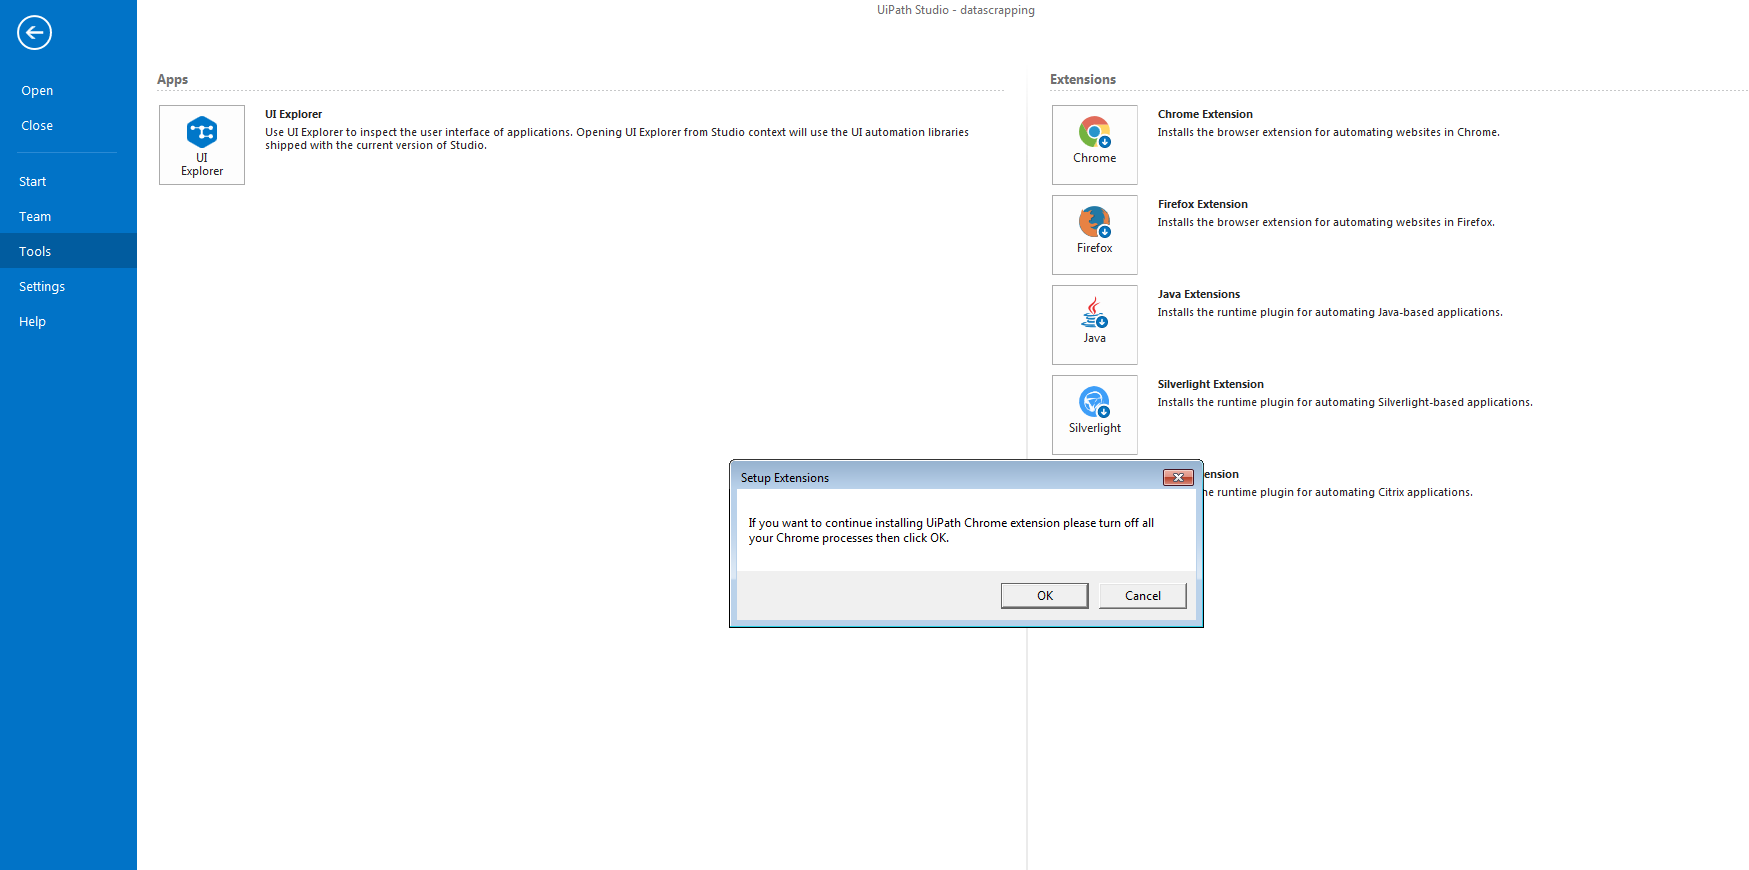Click the Java-based applications description
This screenshot has height=870, width=1749.
pos(1330,312)
